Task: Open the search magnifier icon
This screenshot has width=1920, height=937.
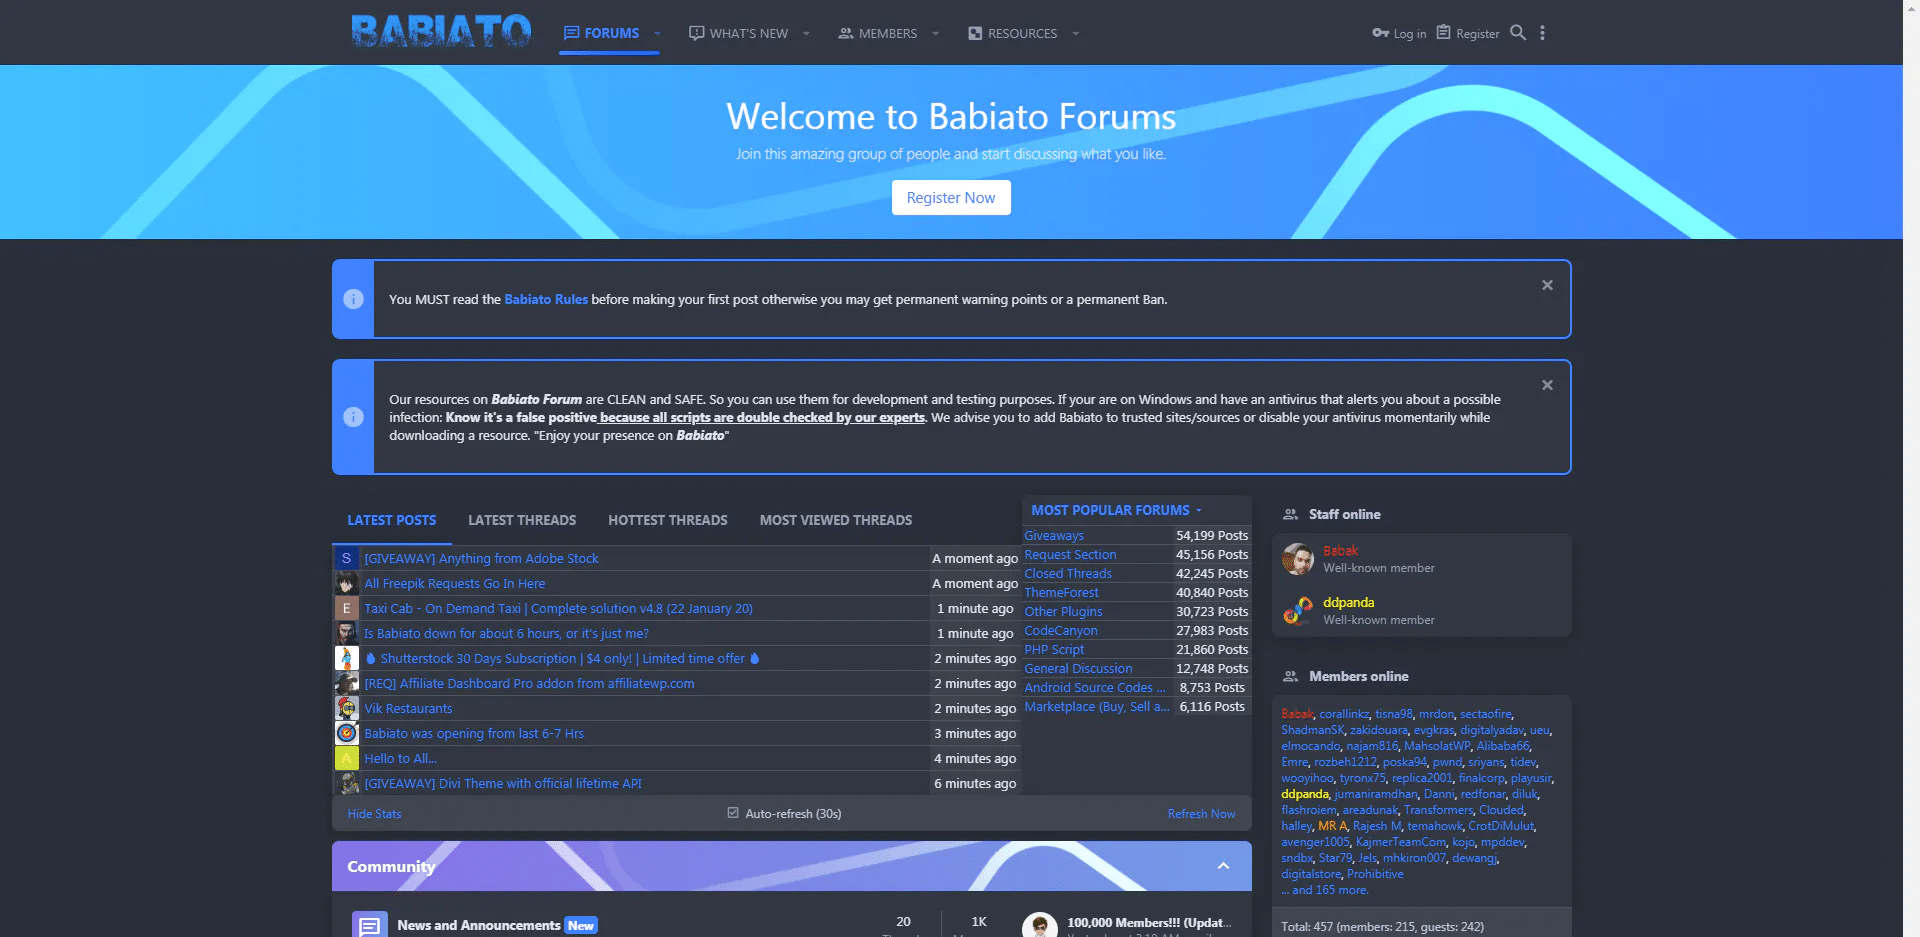Action: 1517,32
